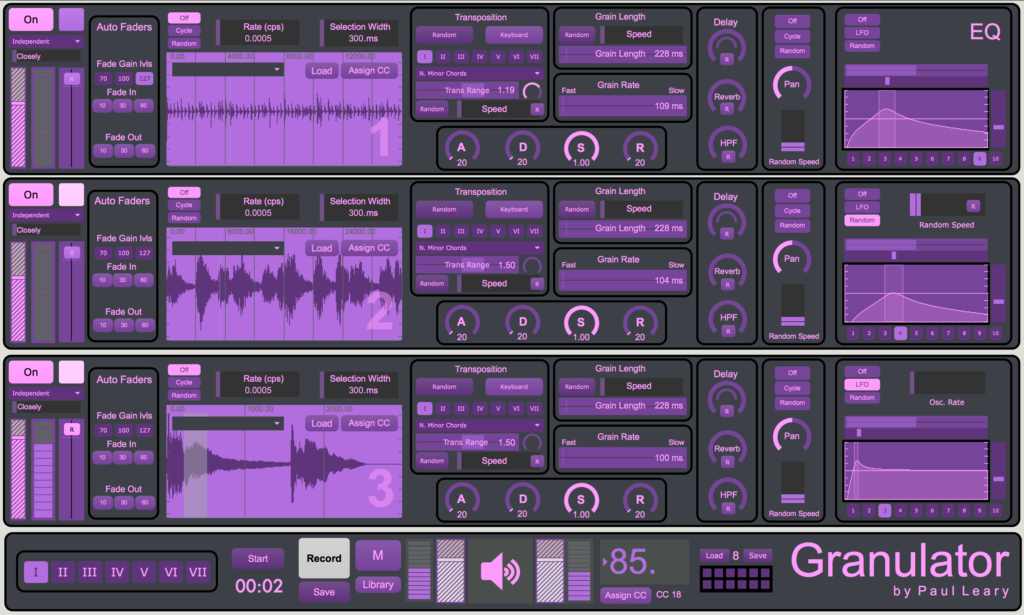Select global chord VII in bottom bar

click(197, 573)
